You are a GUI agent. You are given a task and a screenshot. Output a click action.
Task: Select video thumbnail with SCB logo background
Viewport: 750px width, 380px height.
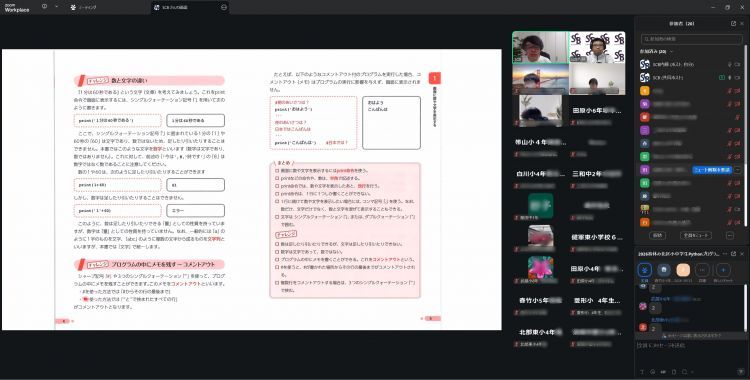(x=597, y=47)
